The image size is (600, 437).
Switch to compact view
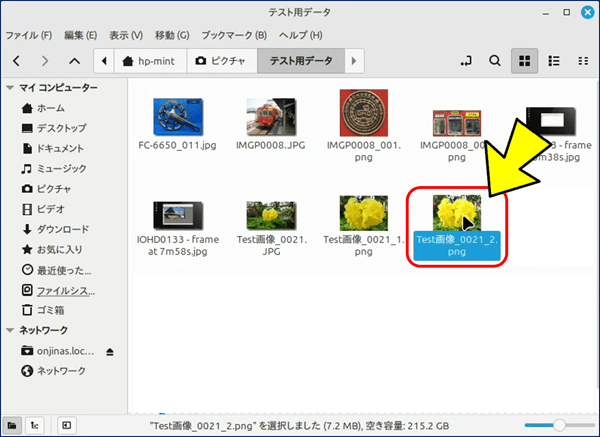tap(581, 61)
